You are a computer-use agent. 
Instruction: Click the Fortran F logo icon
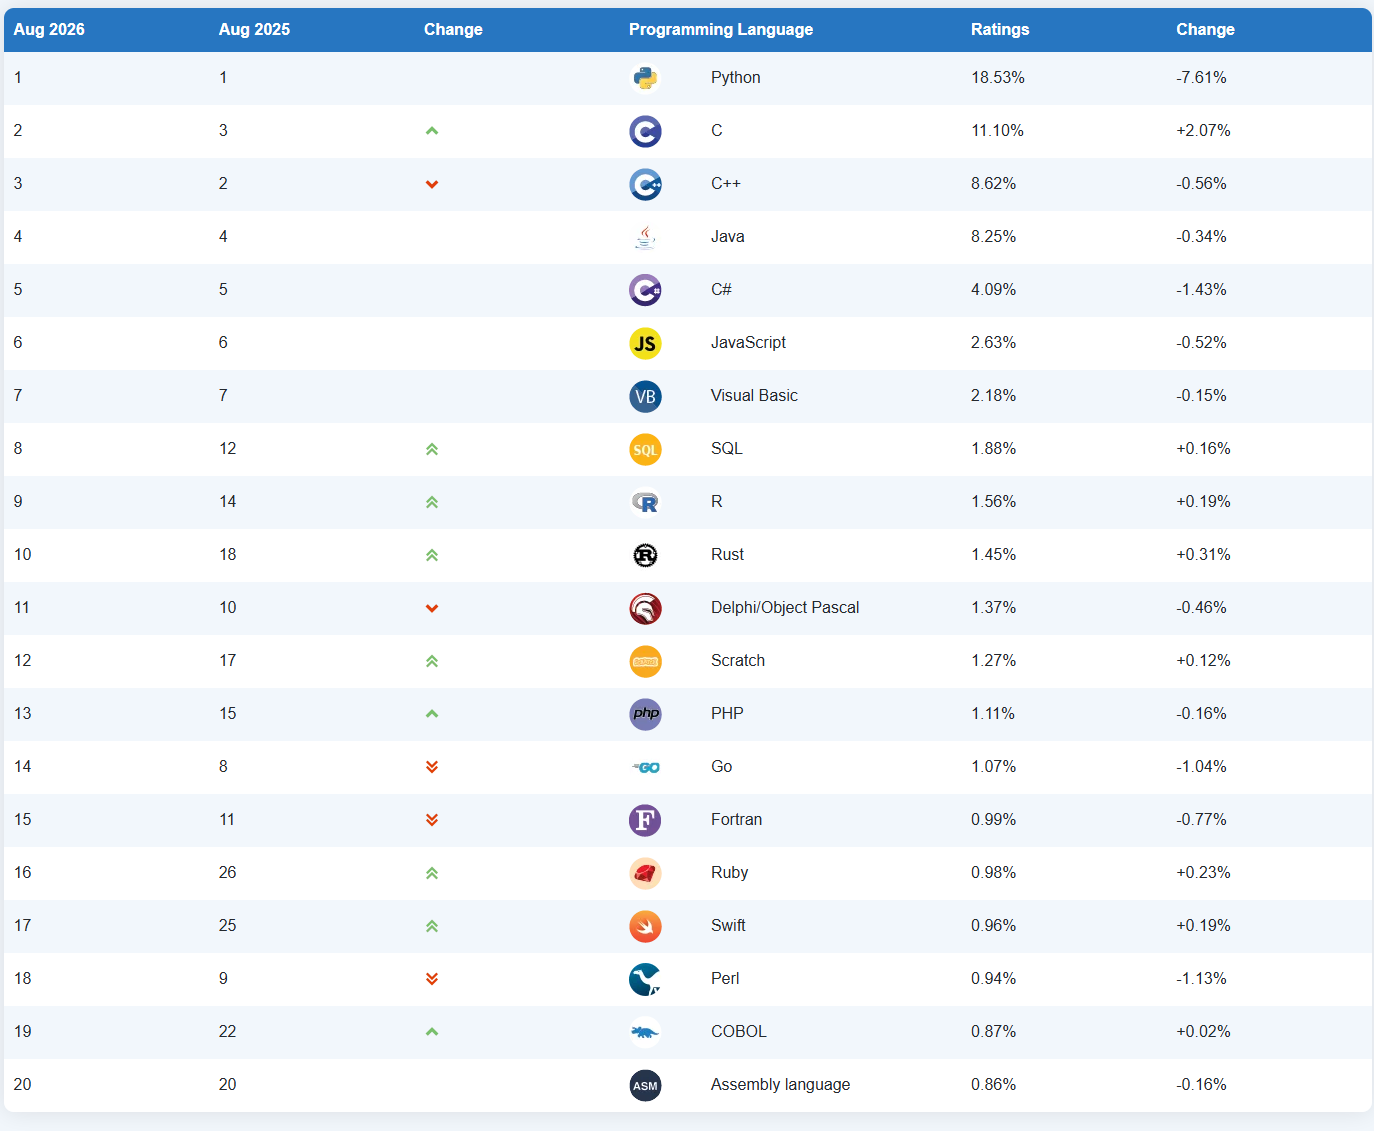tap(645, 820)
